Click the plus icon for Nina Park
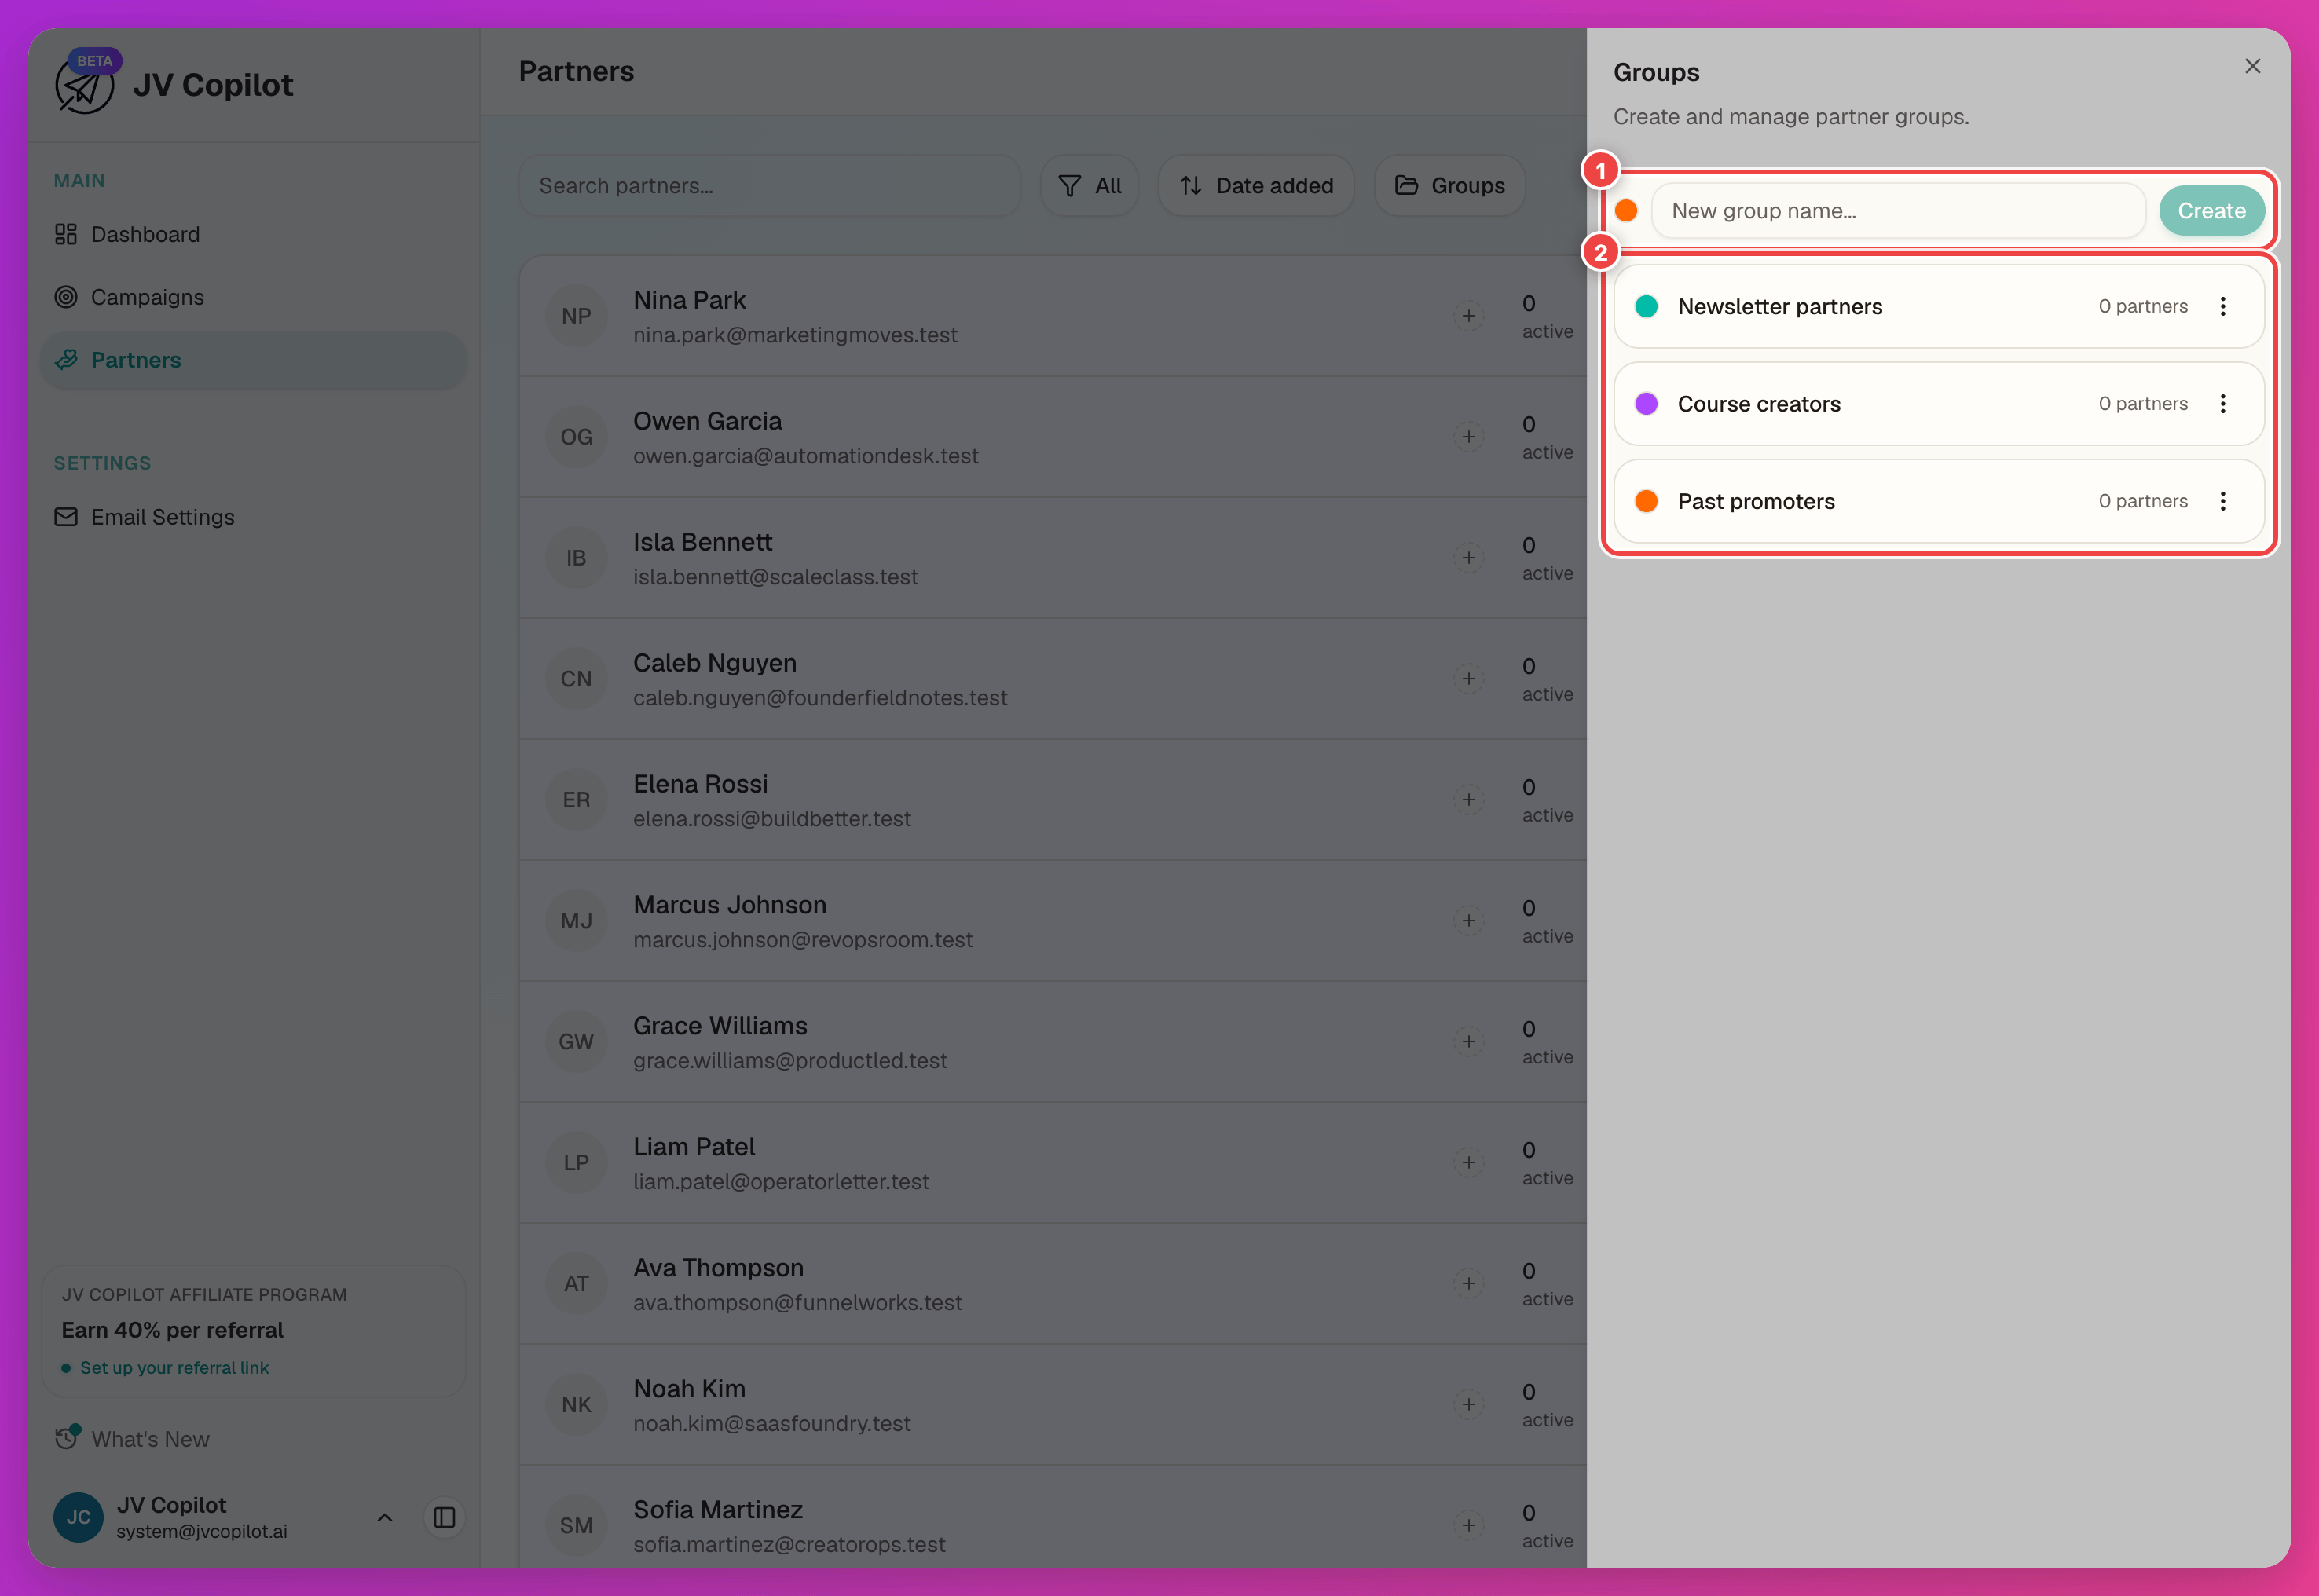 [1468, 316]
